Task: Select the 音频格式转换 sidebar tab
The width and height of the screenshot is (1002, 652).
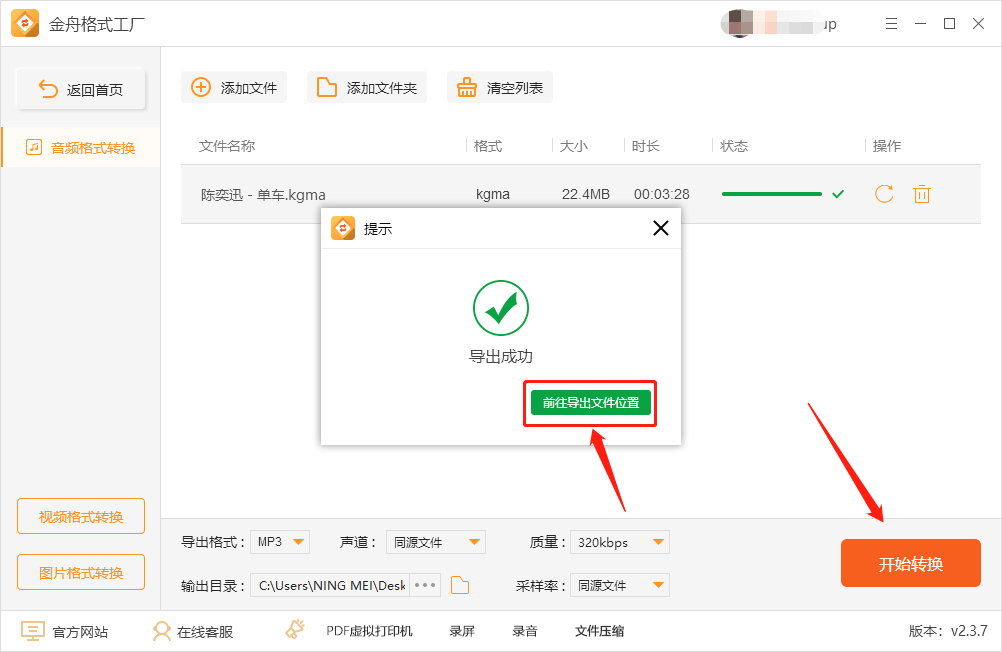Action: tap(80, 146)
